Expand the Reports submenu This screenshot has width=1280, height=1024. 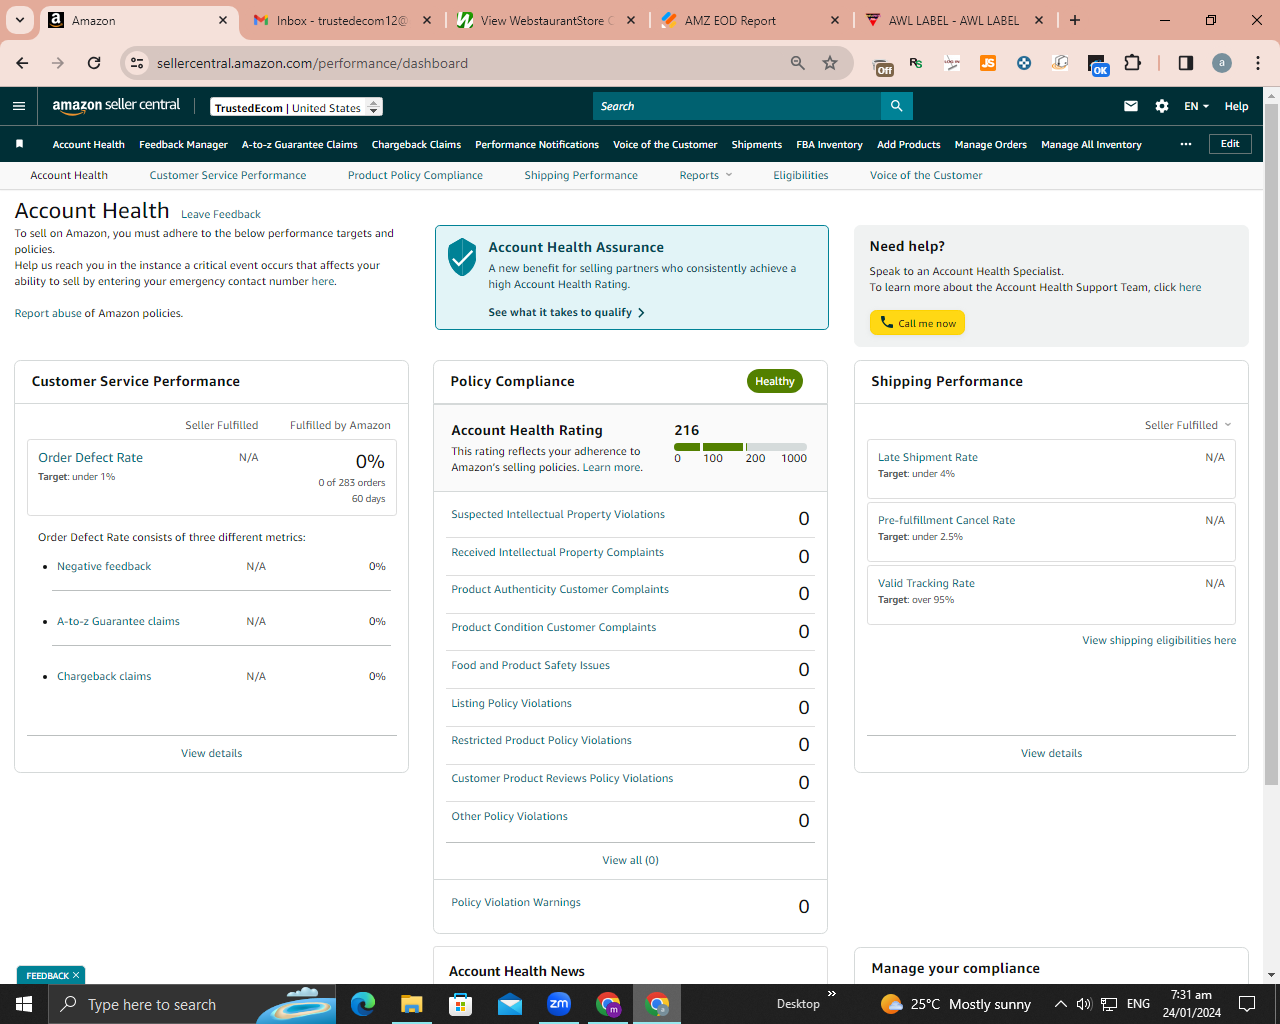[x=706, y=175]
